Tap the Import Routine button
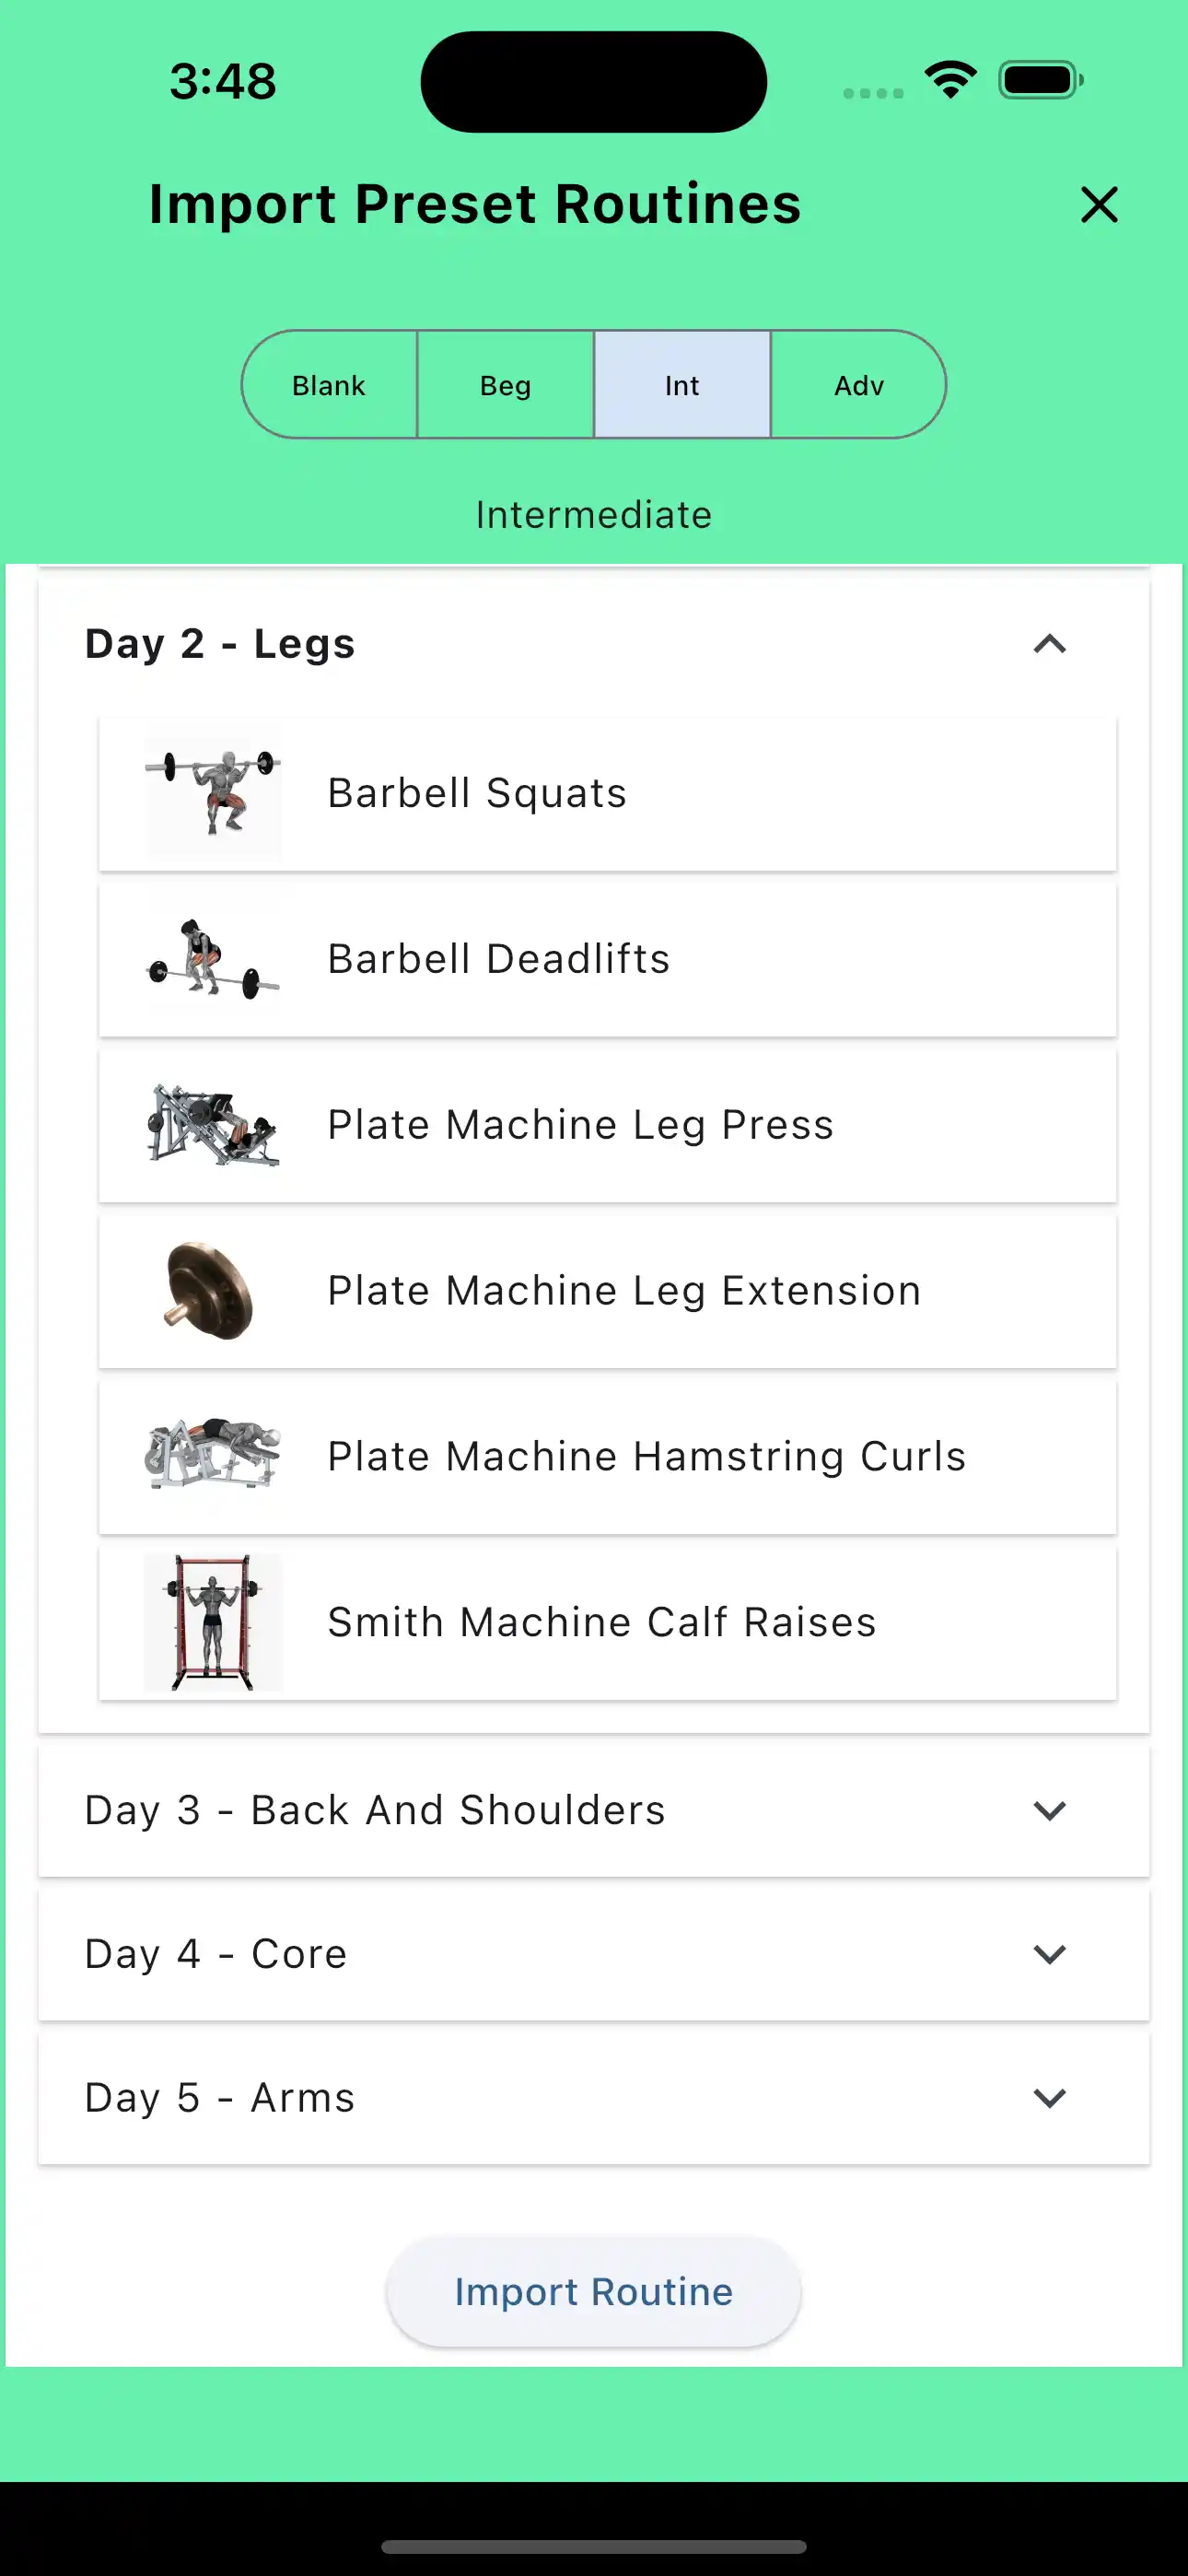This screenshot has width=1188, height=2576. pos(594,2291)
